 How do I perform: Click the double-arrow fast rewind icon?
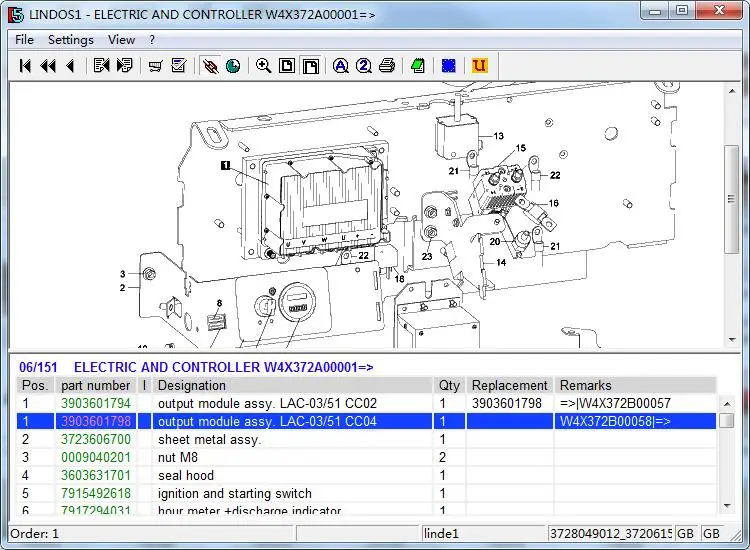pyautogui.click(x=48, y=66)
